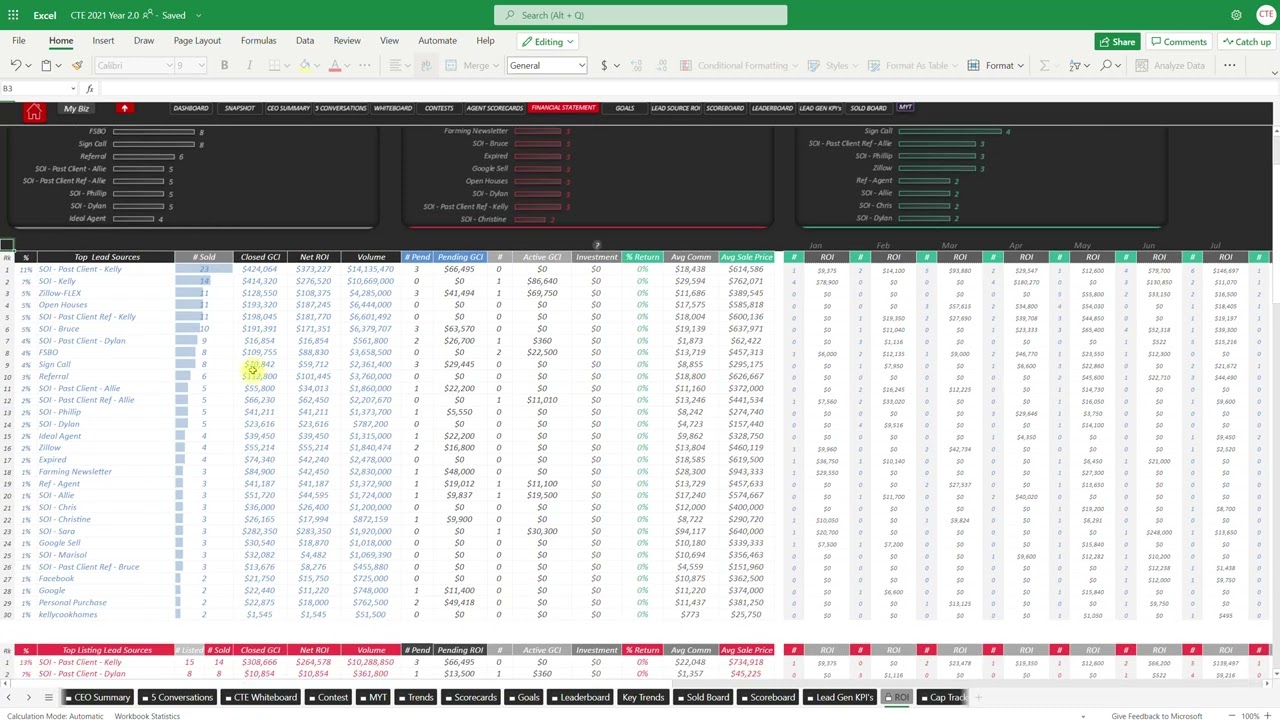
Task: Open the AGENT SCORECARDS navigation button
Action: [x=494, y=108]
